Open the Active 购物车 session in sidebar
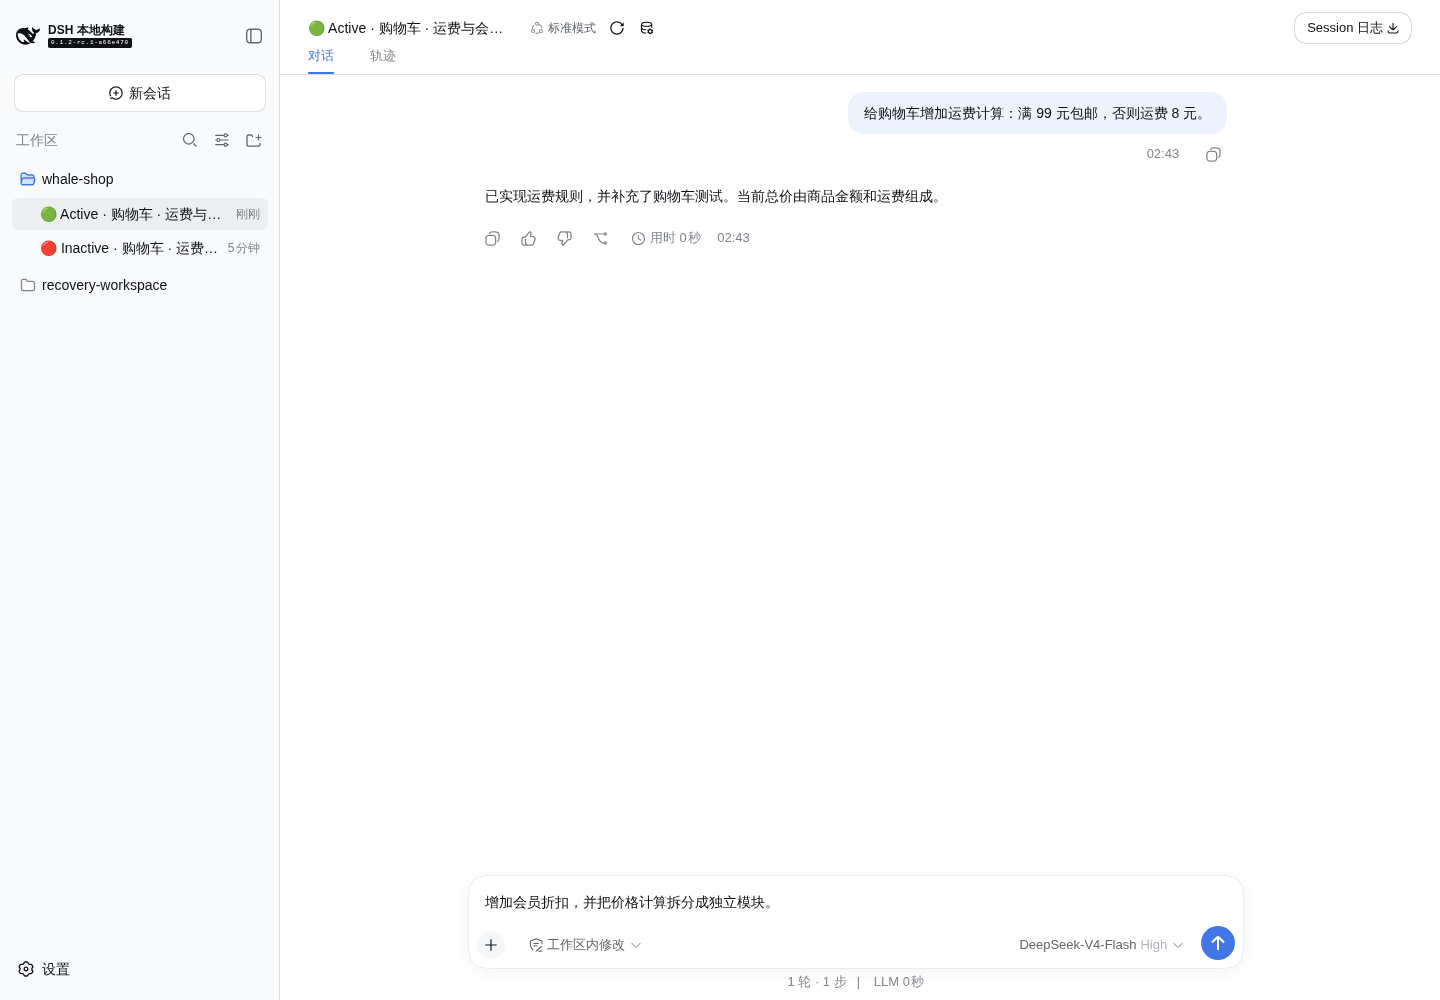The height and width of the screenshot is (1000, 1440). pos(140,214)
